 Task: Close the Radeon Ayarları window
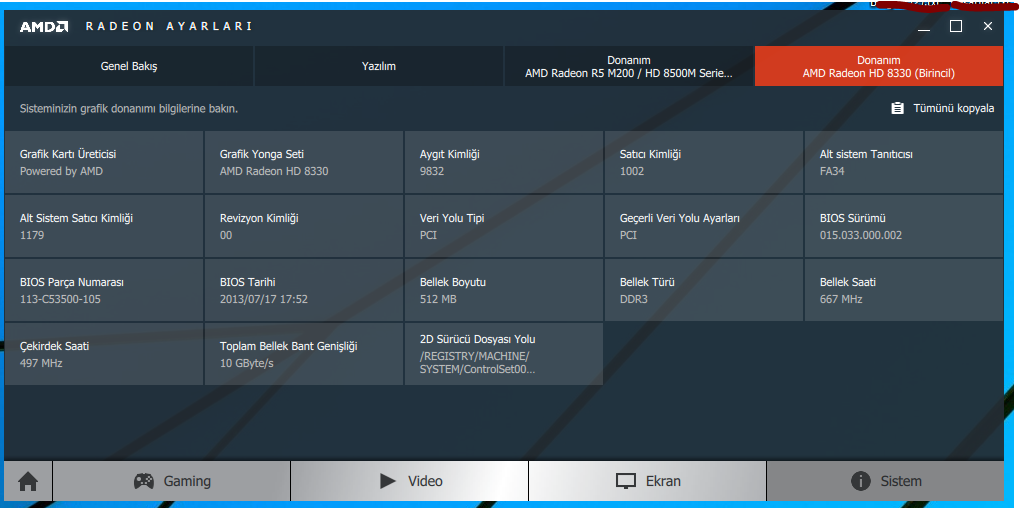coord(988,27)
